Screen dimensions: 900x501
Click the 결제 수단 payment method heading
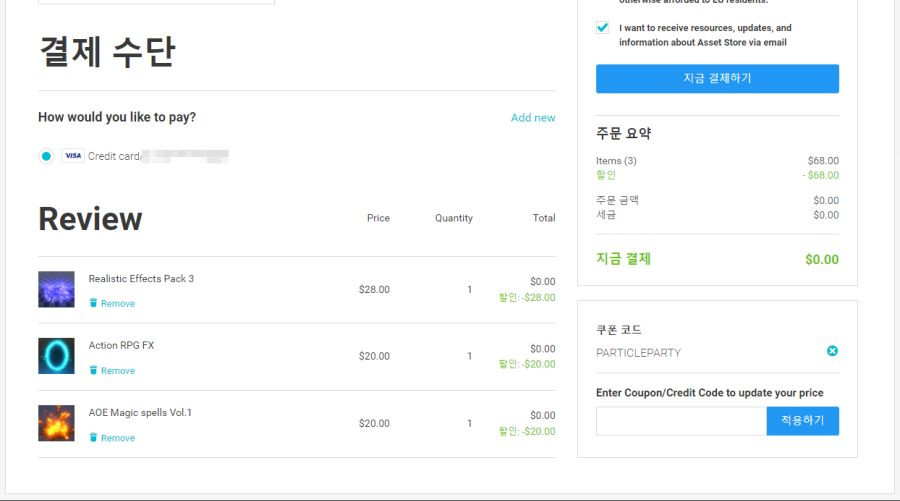(107, 52)
